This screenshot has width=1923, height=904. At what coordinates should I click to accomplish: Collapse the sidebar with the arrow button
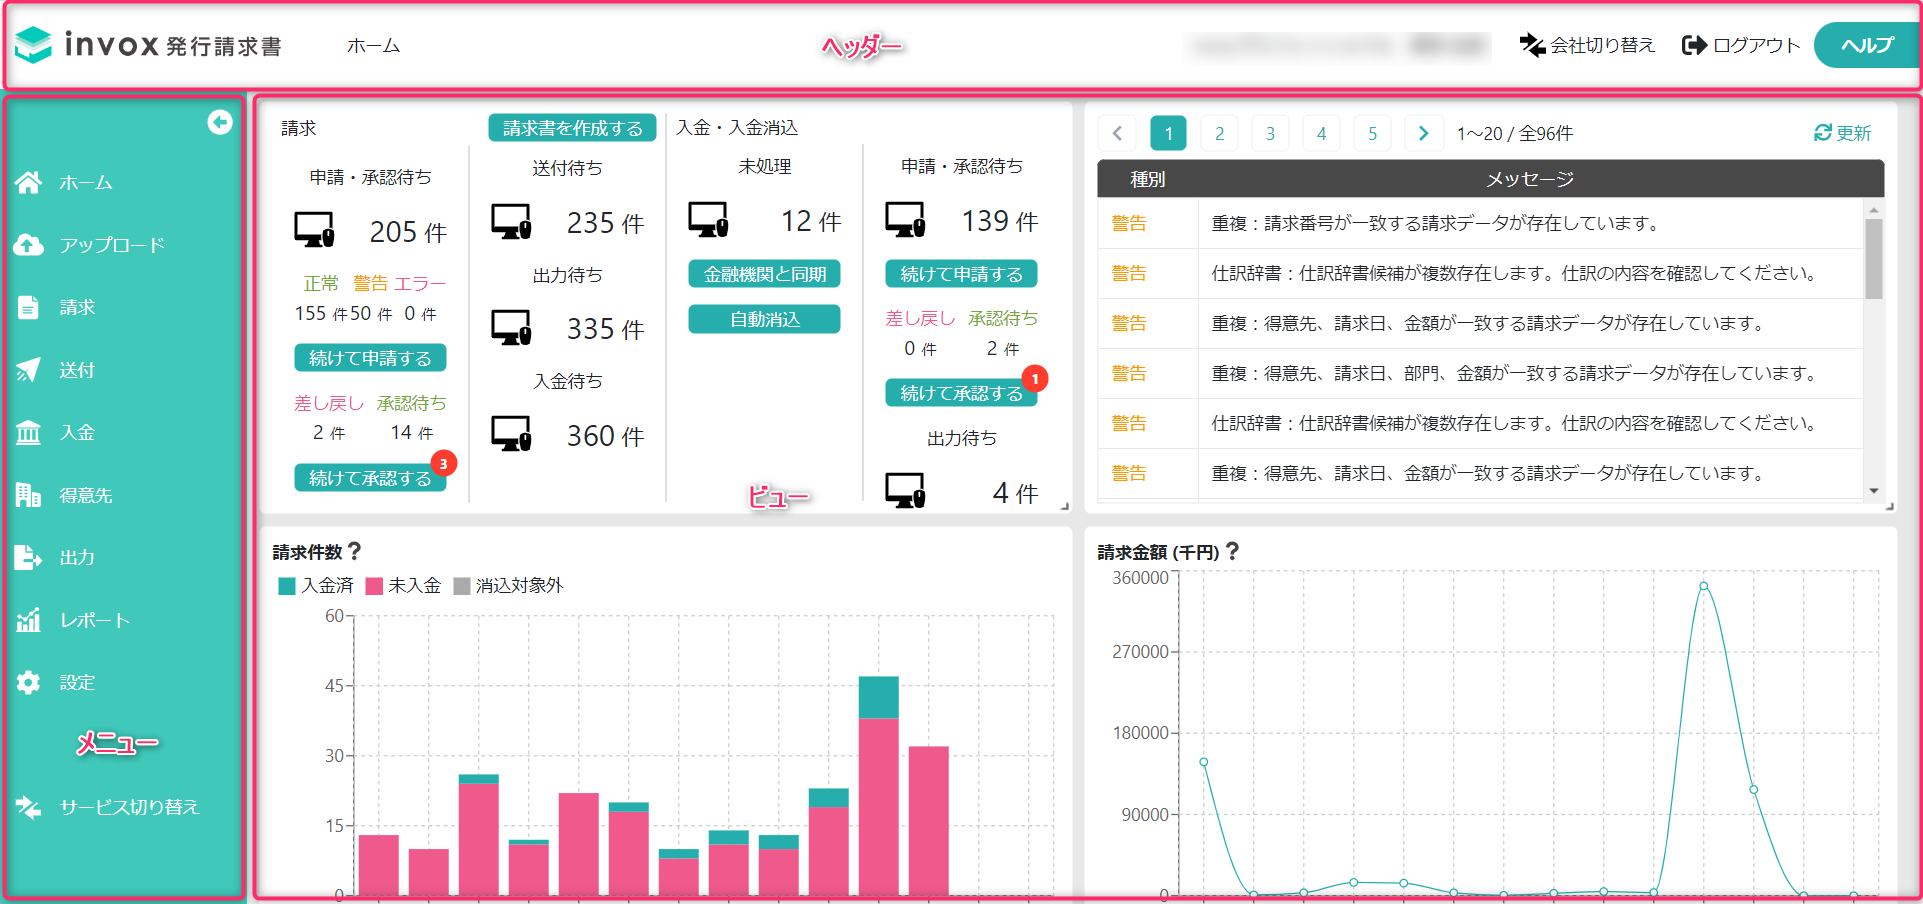pyautogui.click(x=219, y=122)
